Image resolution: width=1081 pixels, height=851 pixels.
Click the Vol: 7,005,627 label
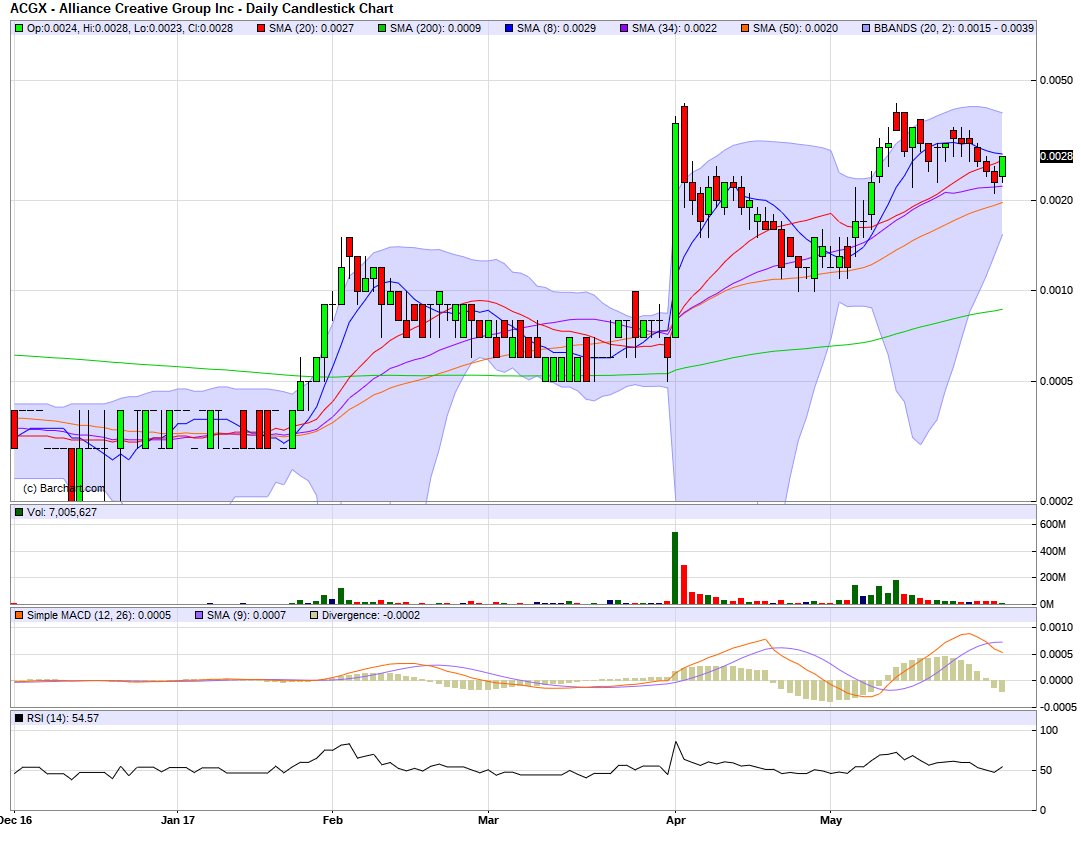point(62,512)
